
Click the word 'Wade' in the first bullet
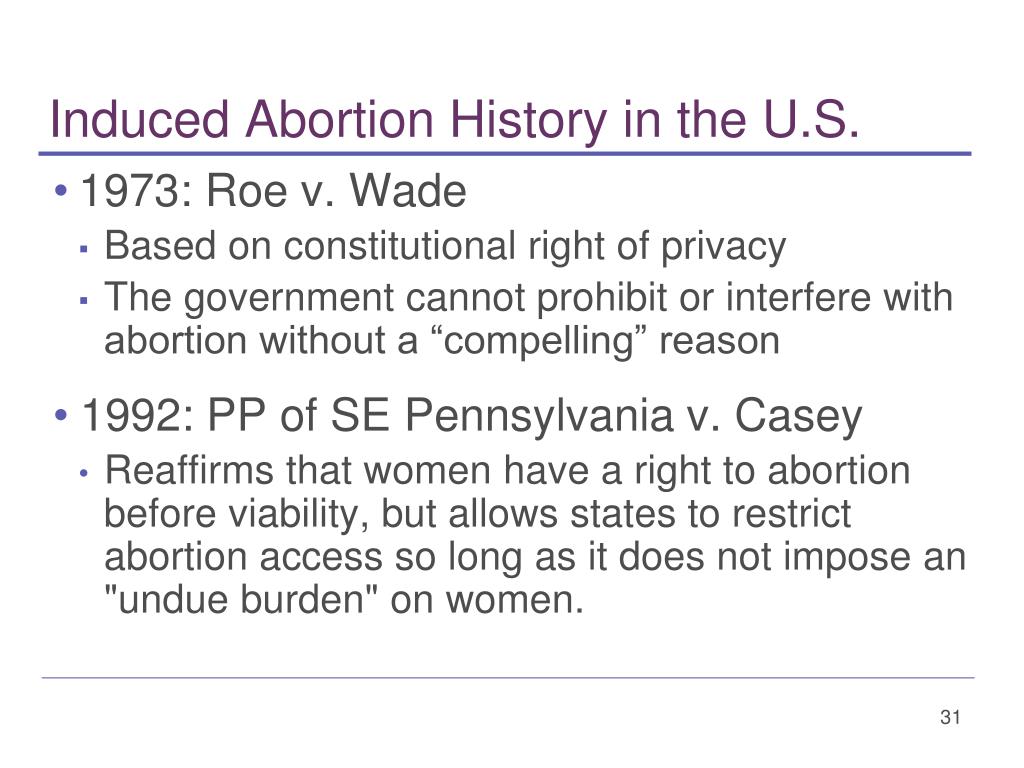(x=408, y=191)
